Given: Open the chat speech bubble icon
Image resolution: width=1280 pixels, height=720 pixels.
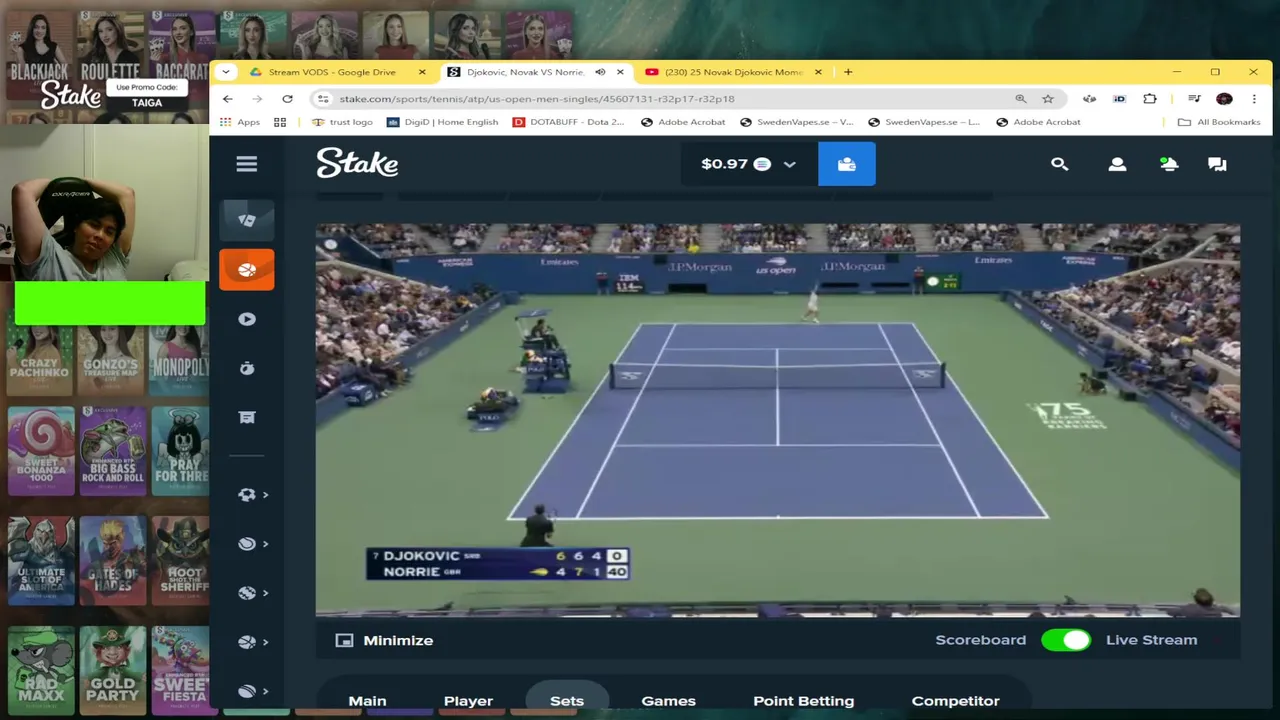Looking at the screenshot, I should pyautogui.click(x=1217, y=164).
